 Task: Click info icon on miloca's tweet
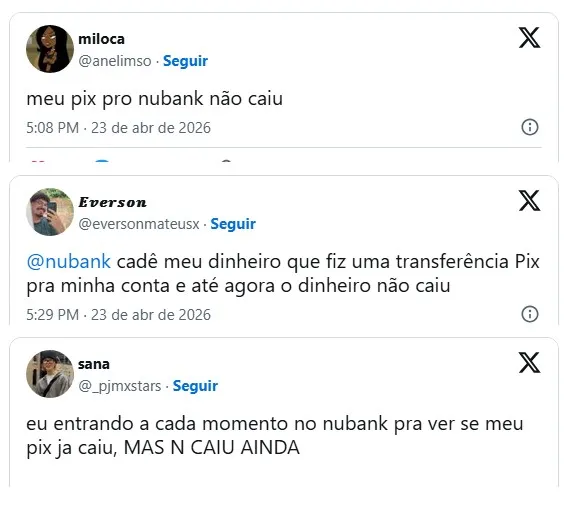coord(529,127)
